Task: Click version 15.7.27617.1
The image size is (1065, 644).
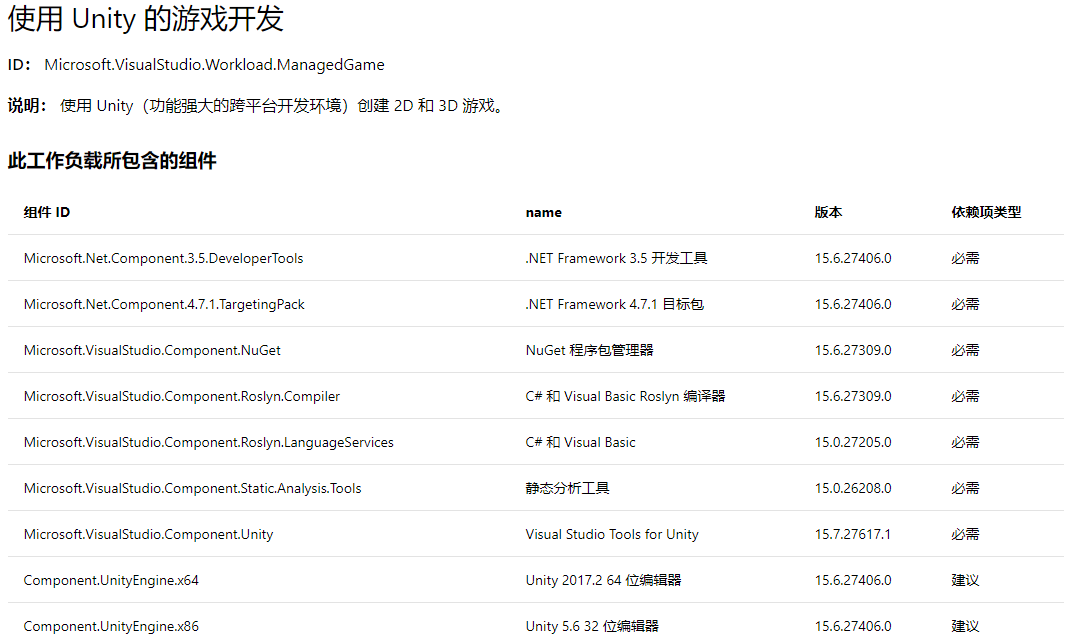Action: 852,535
